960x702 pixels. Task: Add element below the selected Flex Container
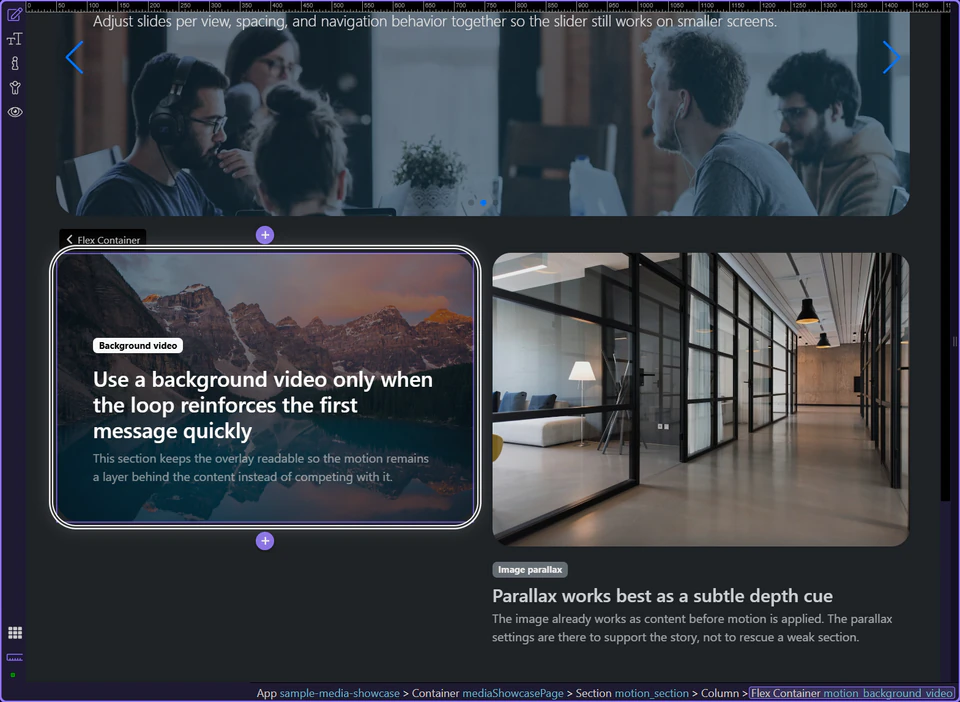265,541
